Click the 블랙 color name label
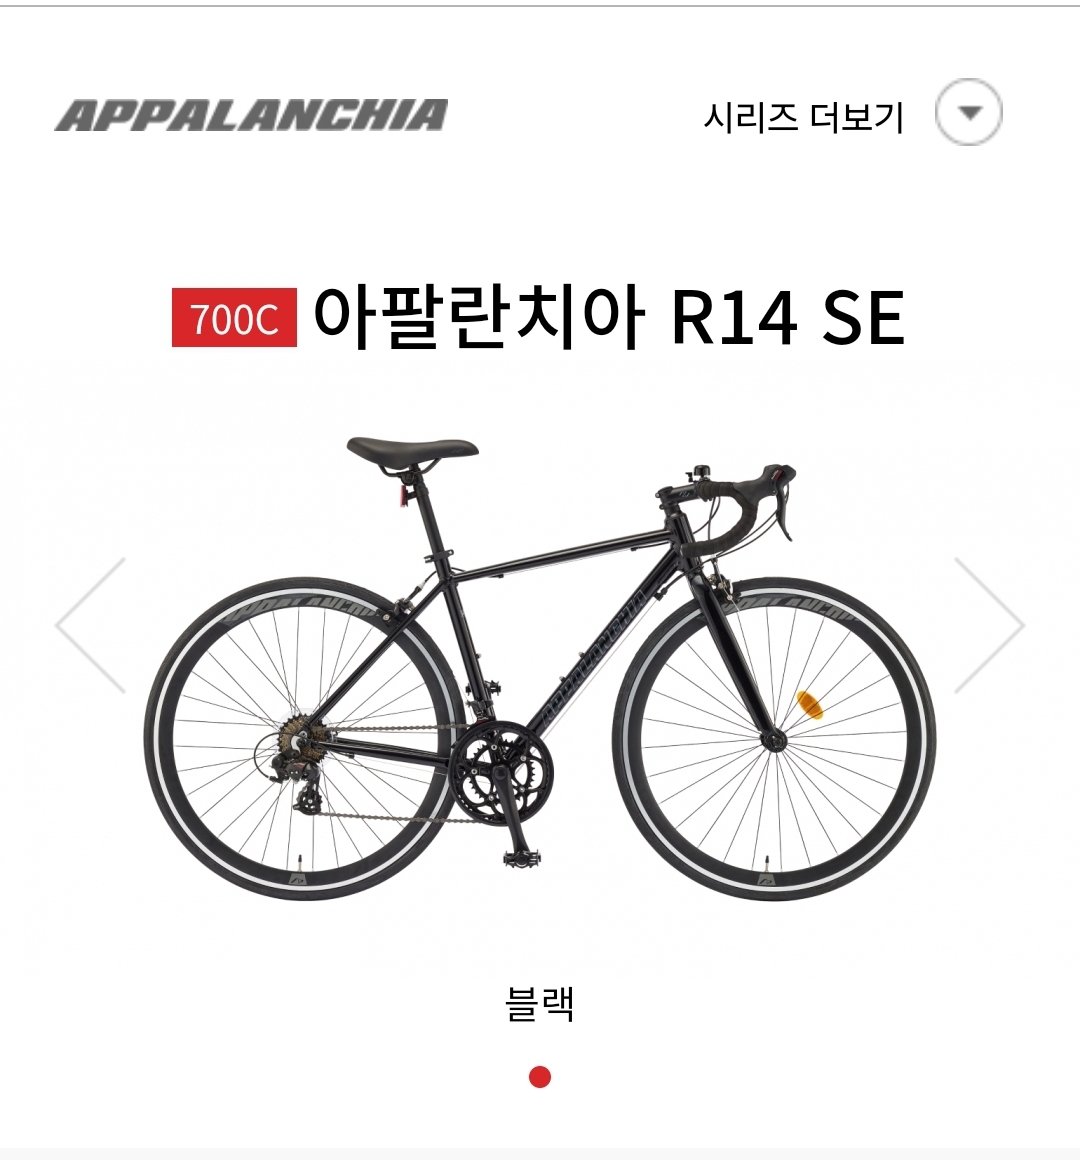The image size is (1080, 1160). [x=540, y=1004]
